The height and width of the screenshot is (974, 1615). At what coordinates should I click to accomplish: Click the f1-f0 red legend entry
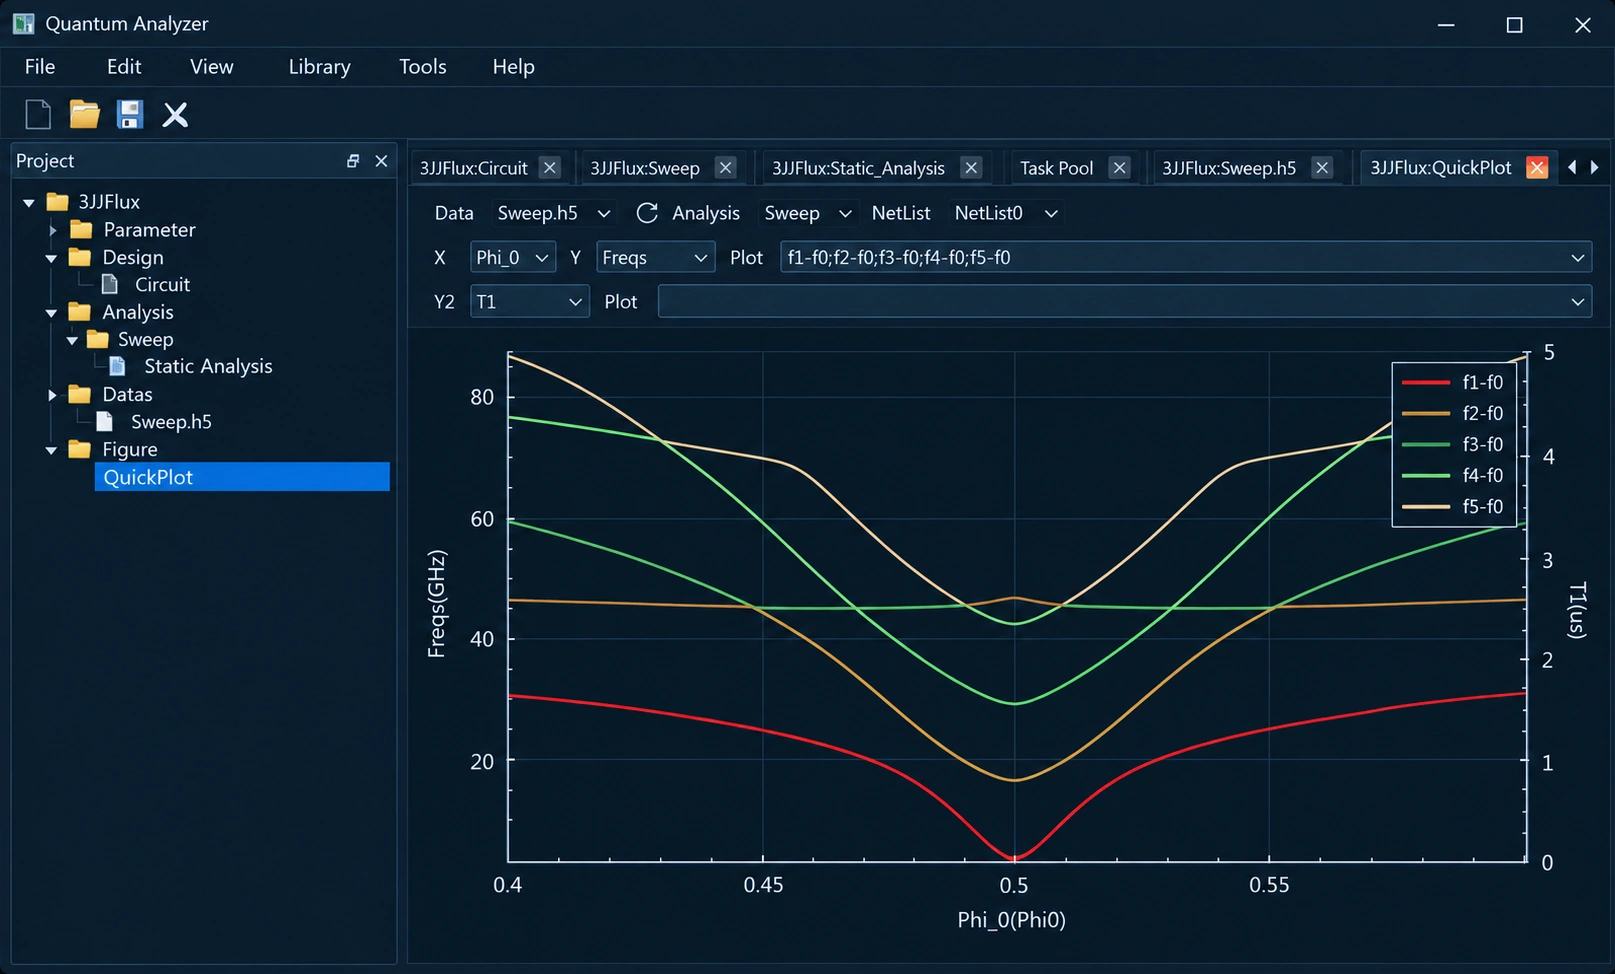[1453, 382]
